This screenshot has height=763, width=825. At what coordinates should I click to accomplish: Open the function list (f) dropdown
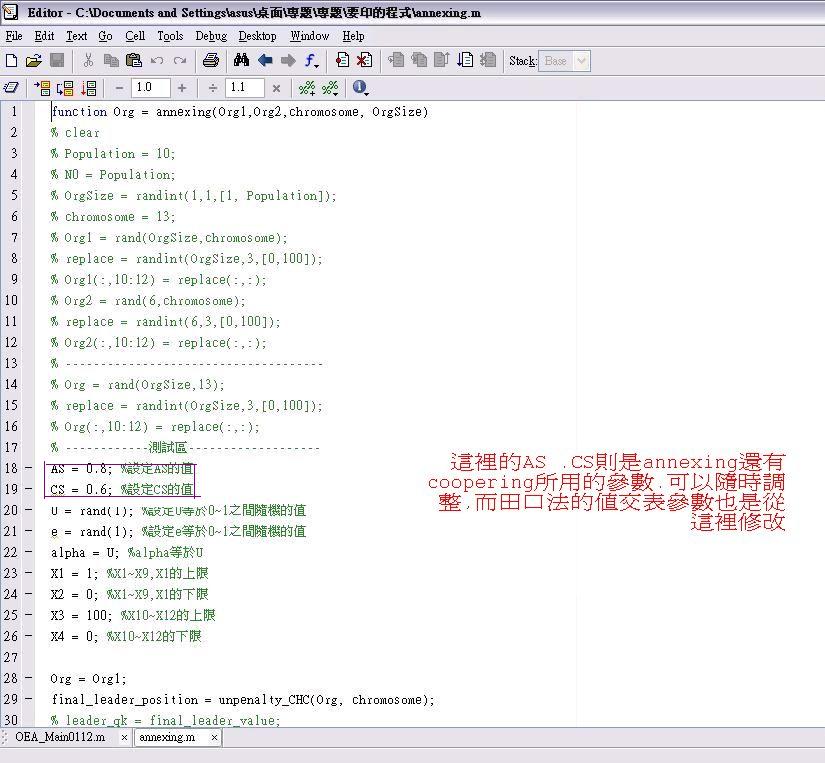[312, 61]
